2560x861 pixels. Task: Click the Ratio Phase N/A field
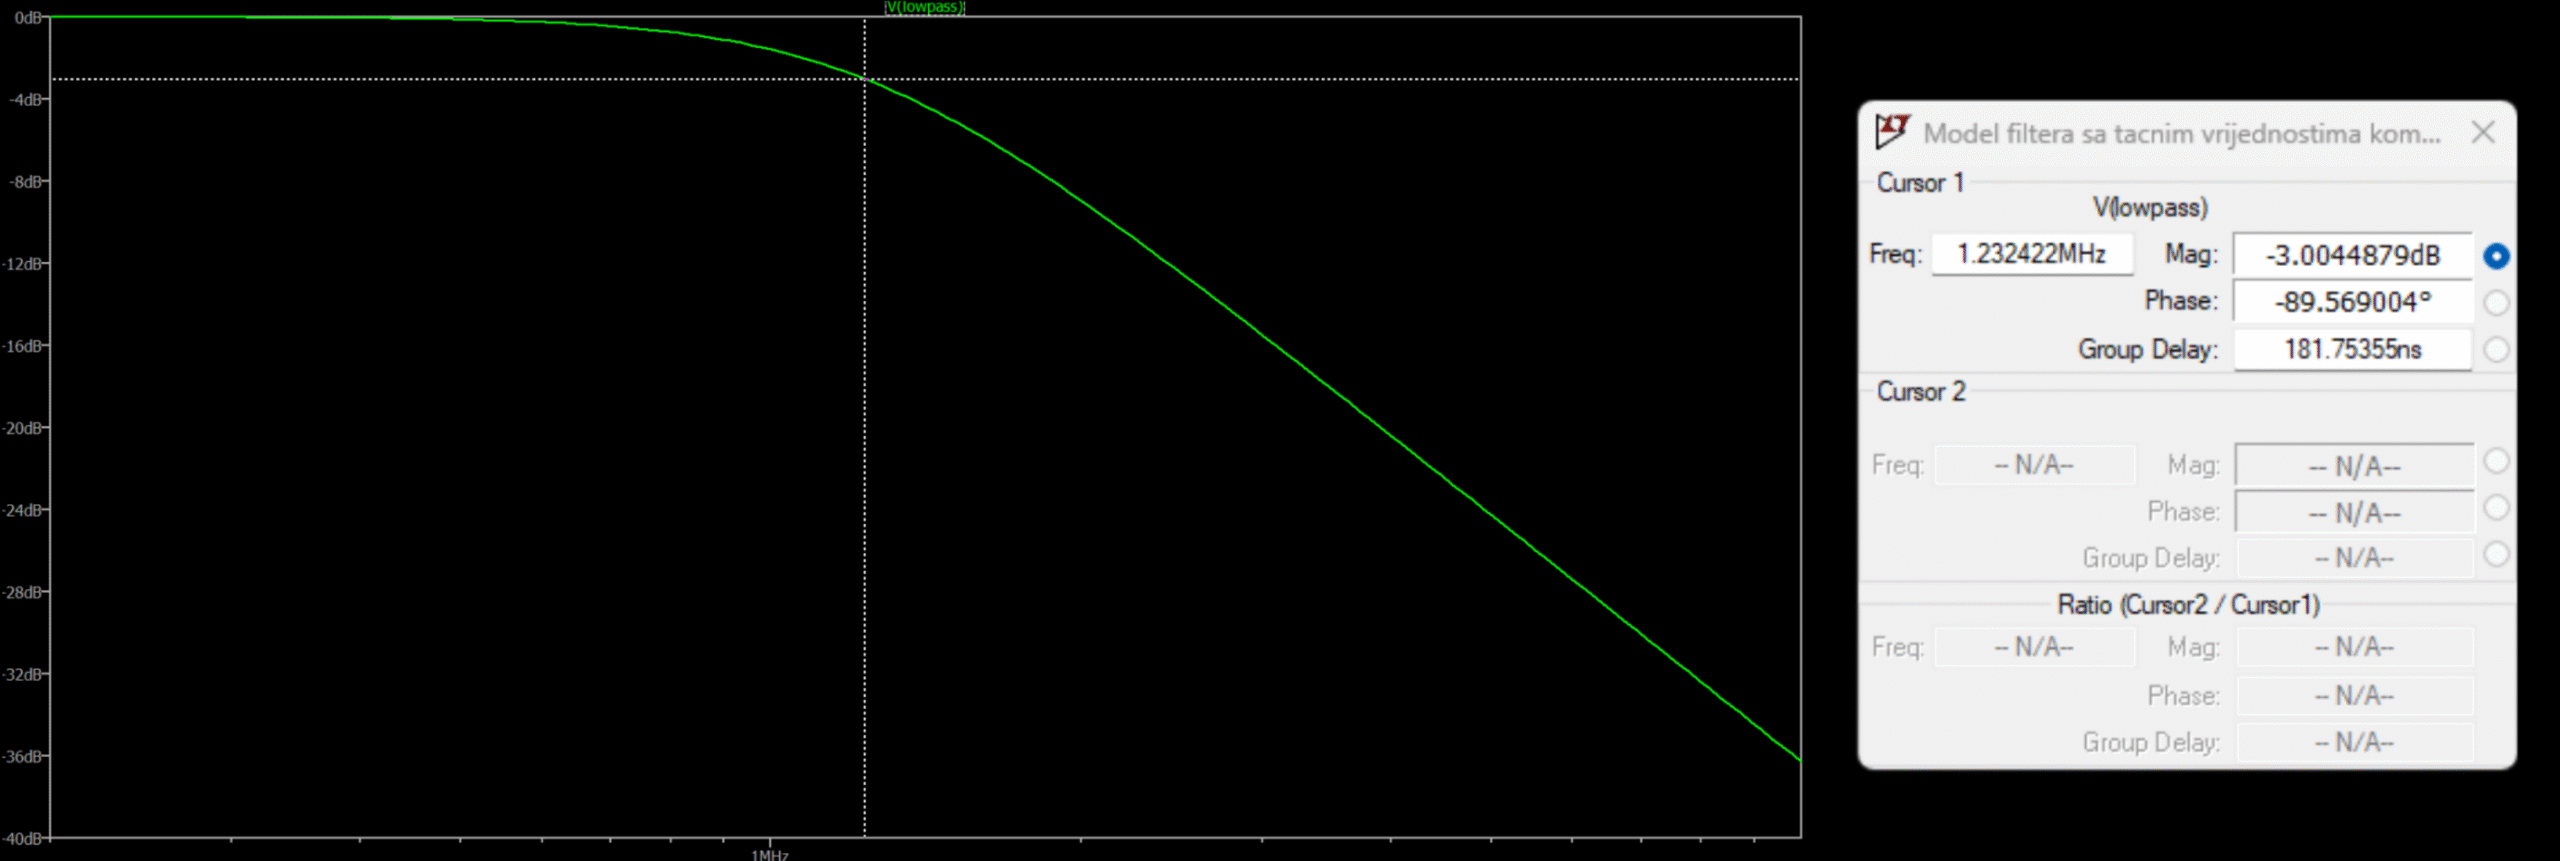click(2354, 695)
